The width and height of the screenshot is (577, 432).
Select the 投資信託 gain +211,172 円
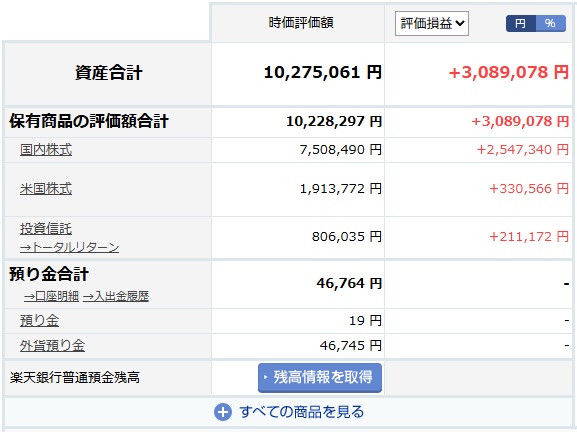point(529,237)
